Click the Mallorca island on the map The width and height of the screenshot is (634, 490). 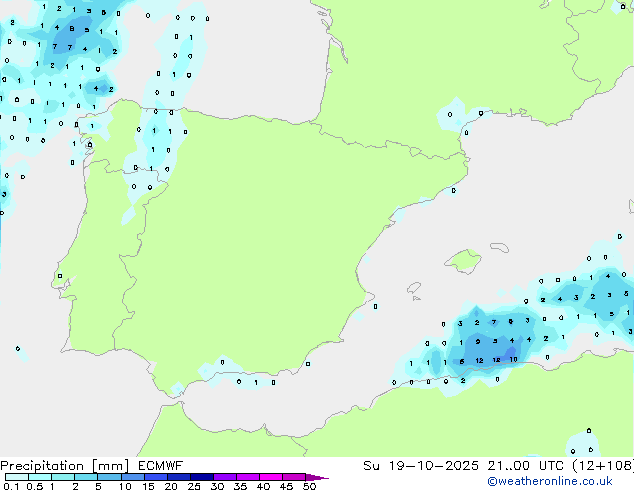click(463, 261)
